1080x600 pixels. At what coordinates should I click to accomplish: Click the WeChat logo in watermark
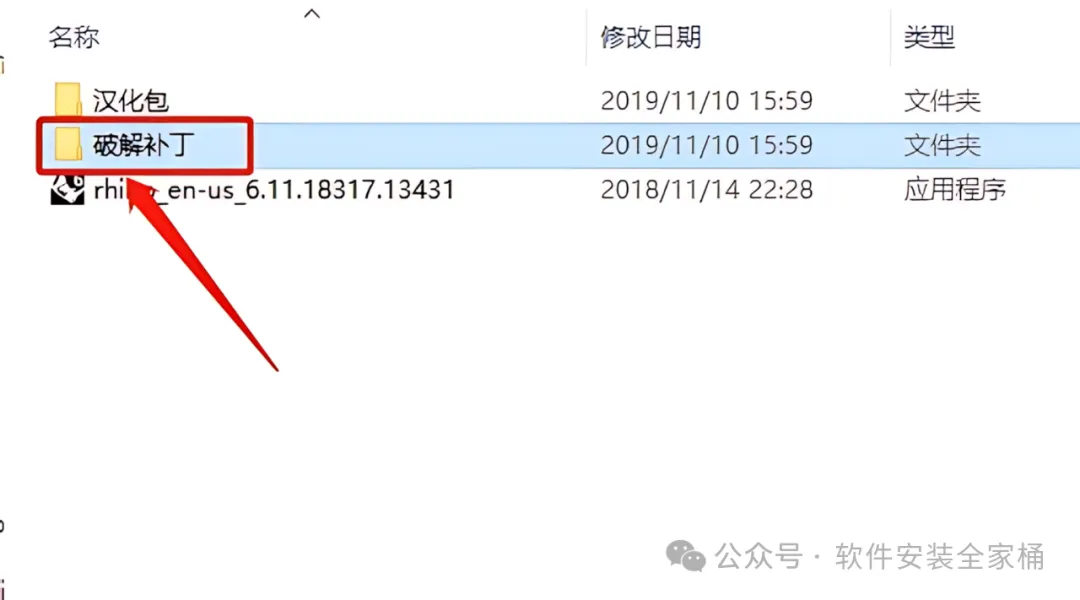point(685,556)
